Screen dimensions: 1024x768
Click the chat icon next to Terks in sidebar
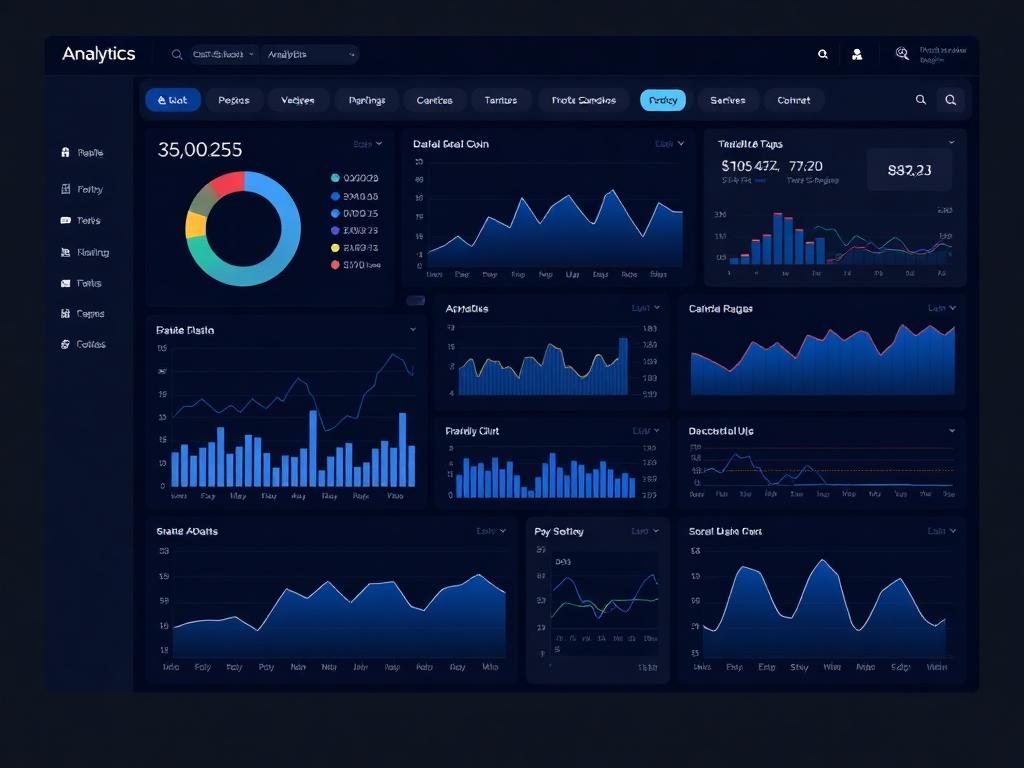[x=65, y=221]
